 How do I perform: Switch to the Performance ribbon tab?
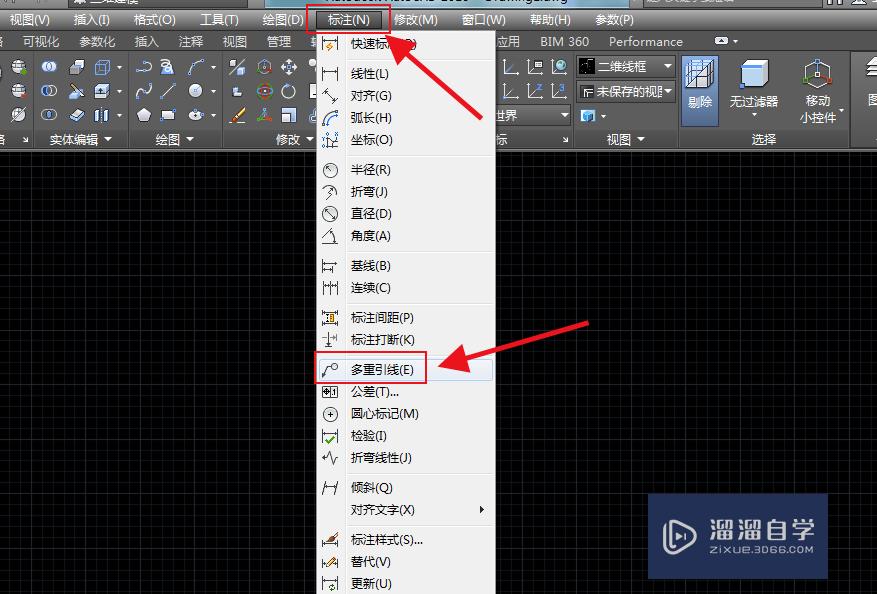[x=645, y=42]
